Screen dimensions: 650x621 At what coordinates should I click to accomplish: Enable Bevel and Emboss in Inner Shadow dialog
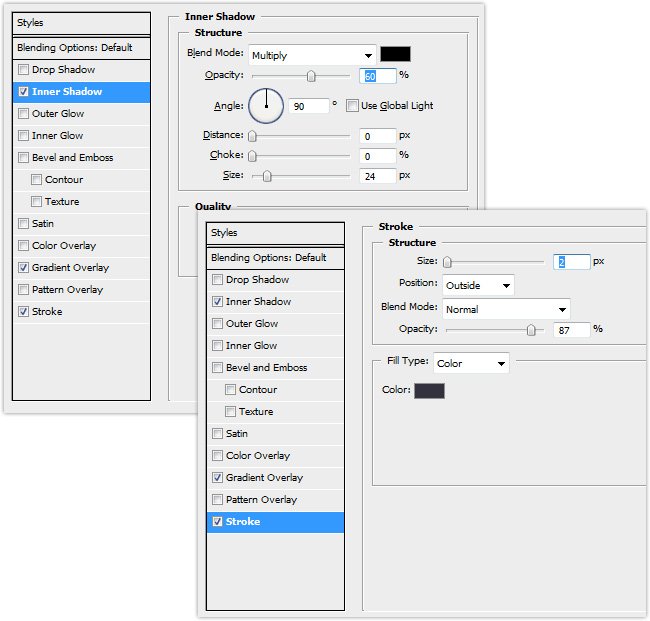(x=24, y=157)
